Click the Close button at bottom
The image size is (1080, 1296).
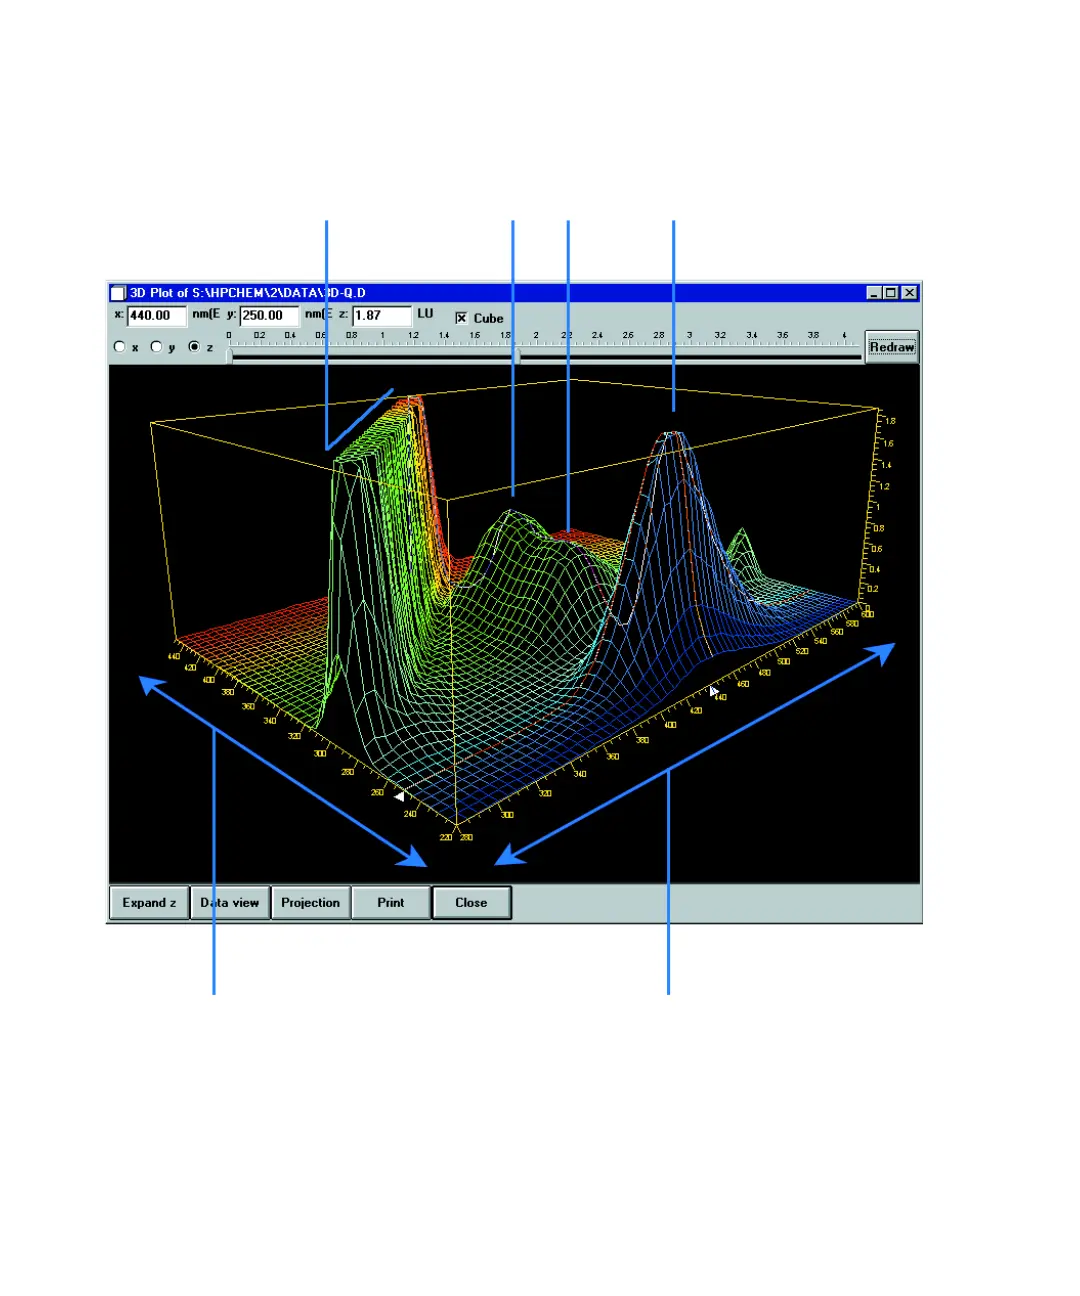tap(472, 903)
